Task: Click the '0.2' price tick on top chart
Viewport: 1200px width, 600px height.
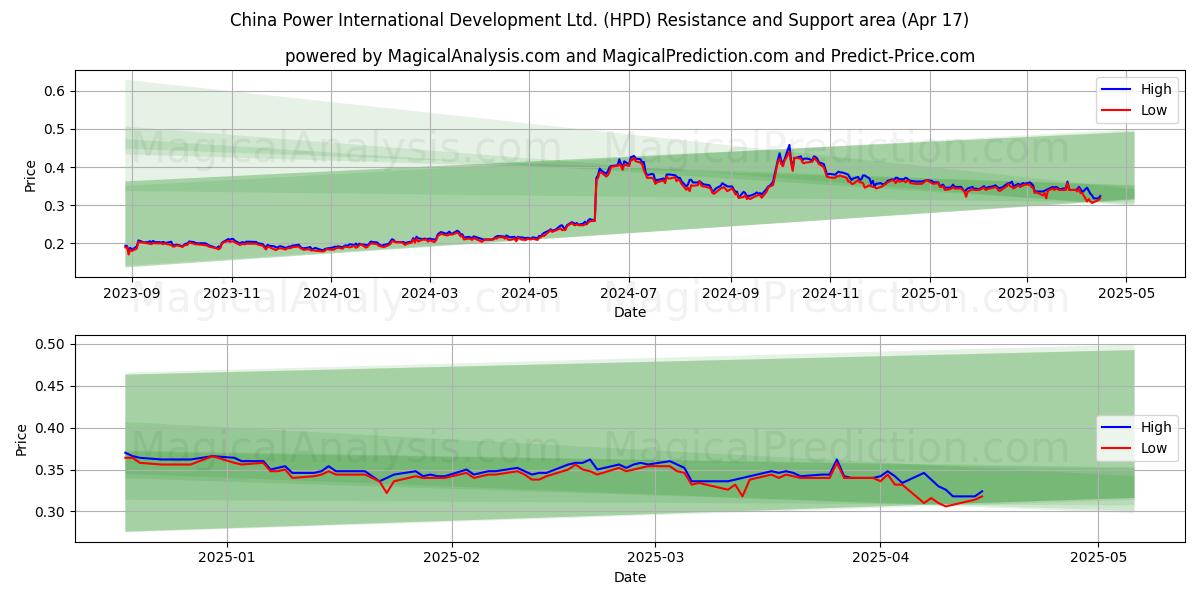Action: pyautogui.click(x=57, y=244)
